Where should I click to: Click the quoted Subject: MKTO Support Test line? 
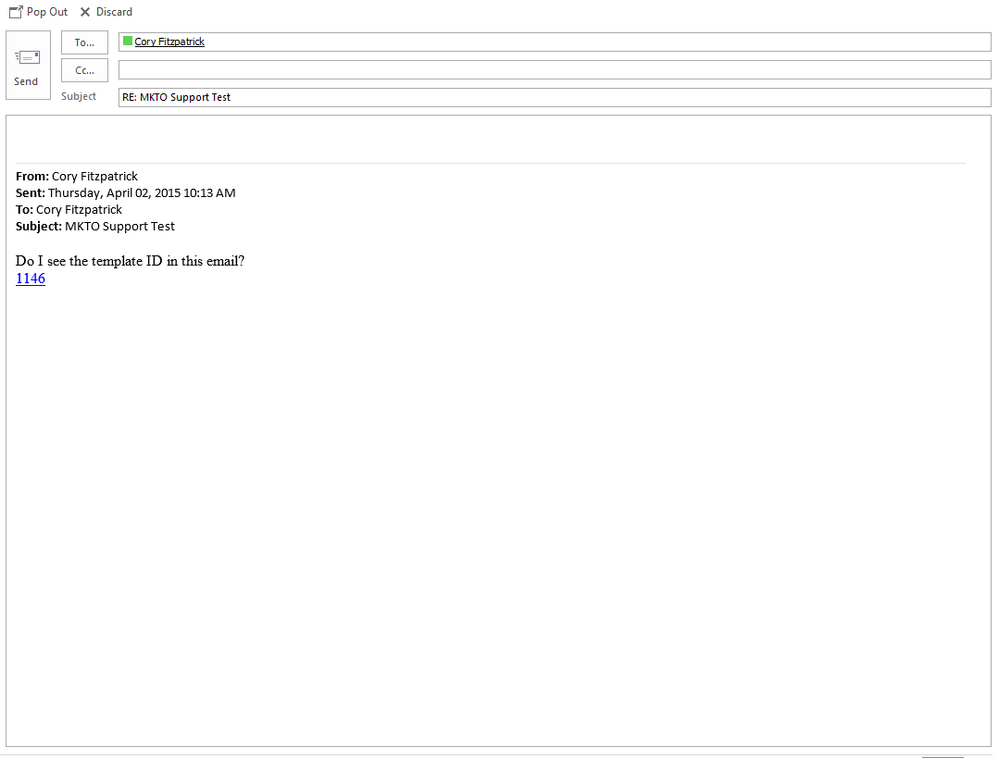point(95,227)
